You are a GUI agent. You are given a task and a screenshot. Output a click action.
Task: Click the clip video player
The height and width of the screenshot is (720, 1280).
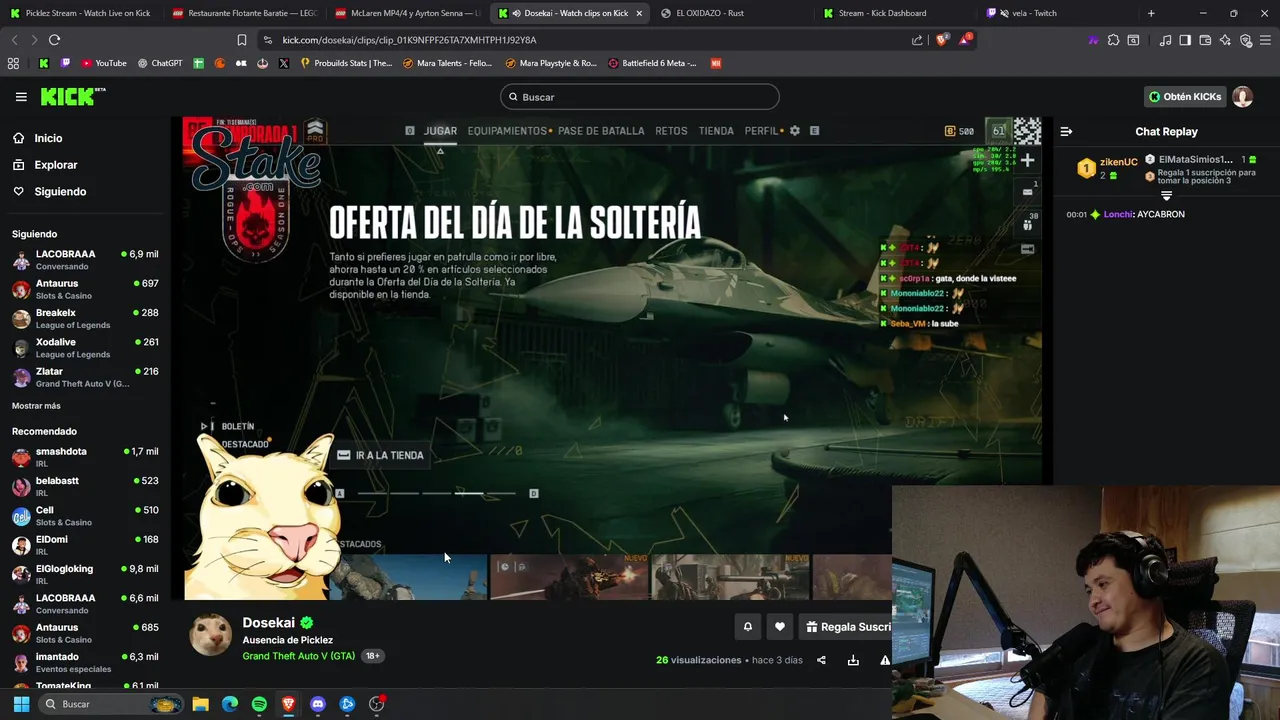tap(610, 358)
